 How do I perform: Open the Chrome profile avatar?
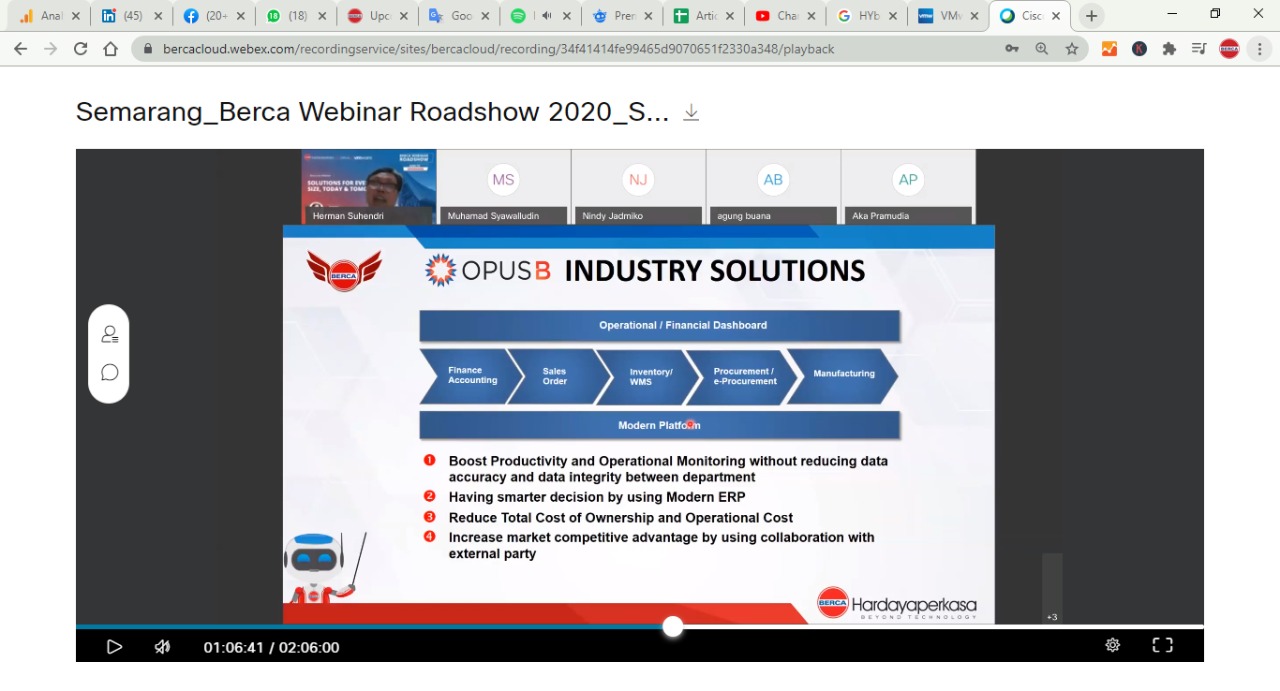pyautogui.click(x=1229, y=48)
